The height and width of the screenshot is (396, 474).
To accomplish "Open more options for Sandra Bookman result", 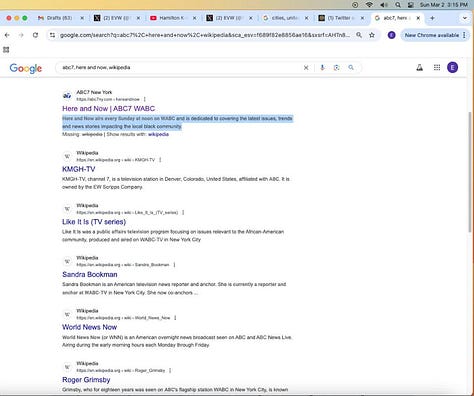I will [x=174, y=265].
